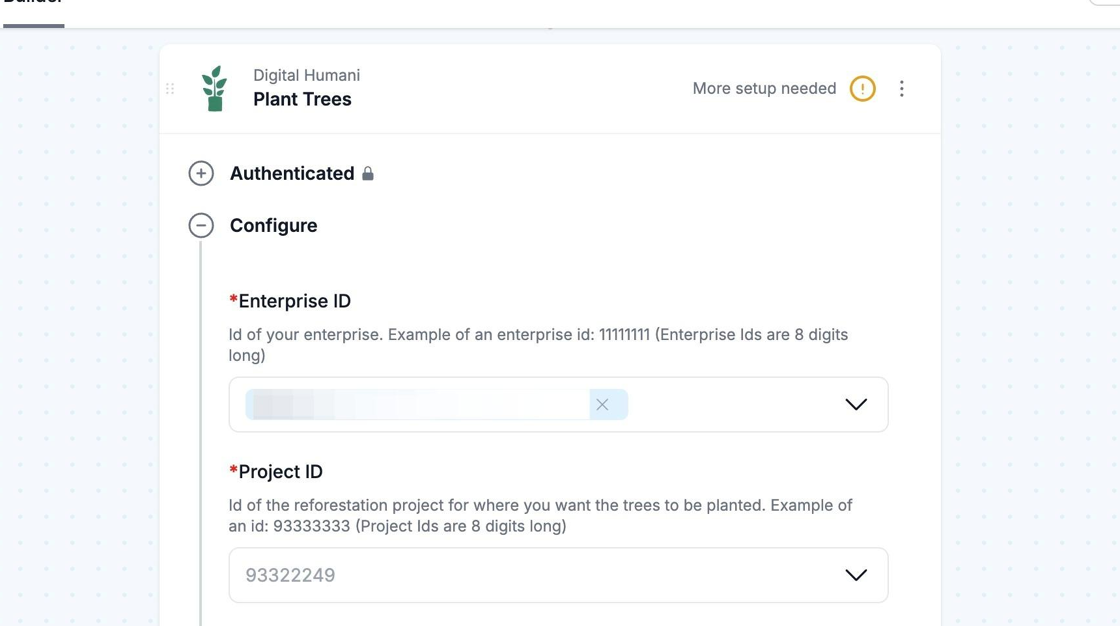Click the Configure section heading
This screenshot has height=626, width=1120.
pos(273,226)
